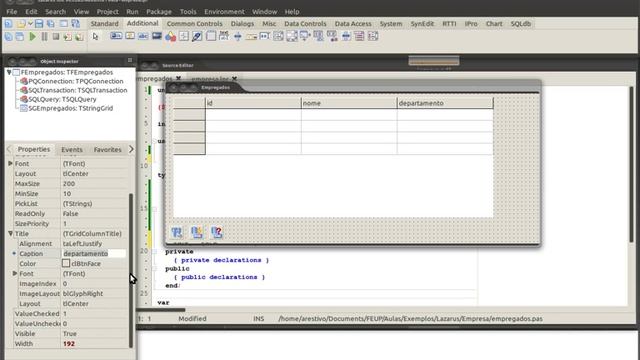
Task: Open the Package menu
Action: coord(159,11)
